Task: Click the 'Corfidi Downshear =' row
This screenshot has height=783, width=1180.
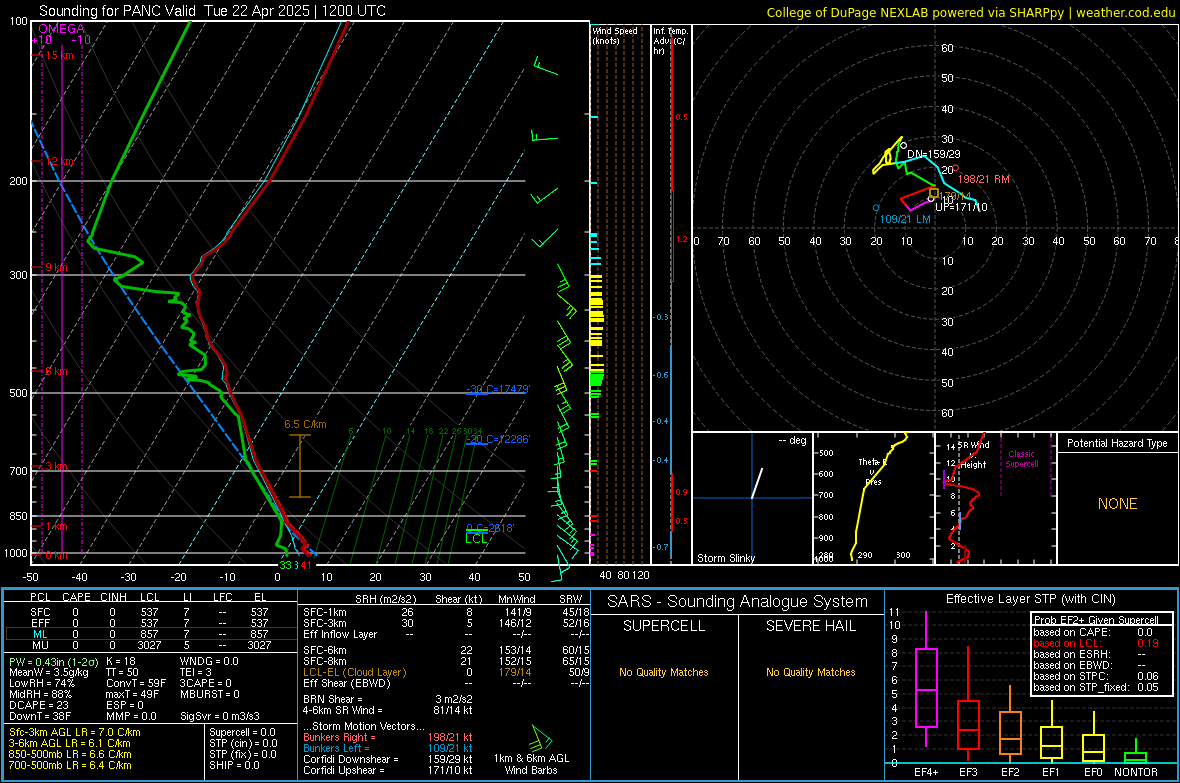Action: tap(388, 759)
